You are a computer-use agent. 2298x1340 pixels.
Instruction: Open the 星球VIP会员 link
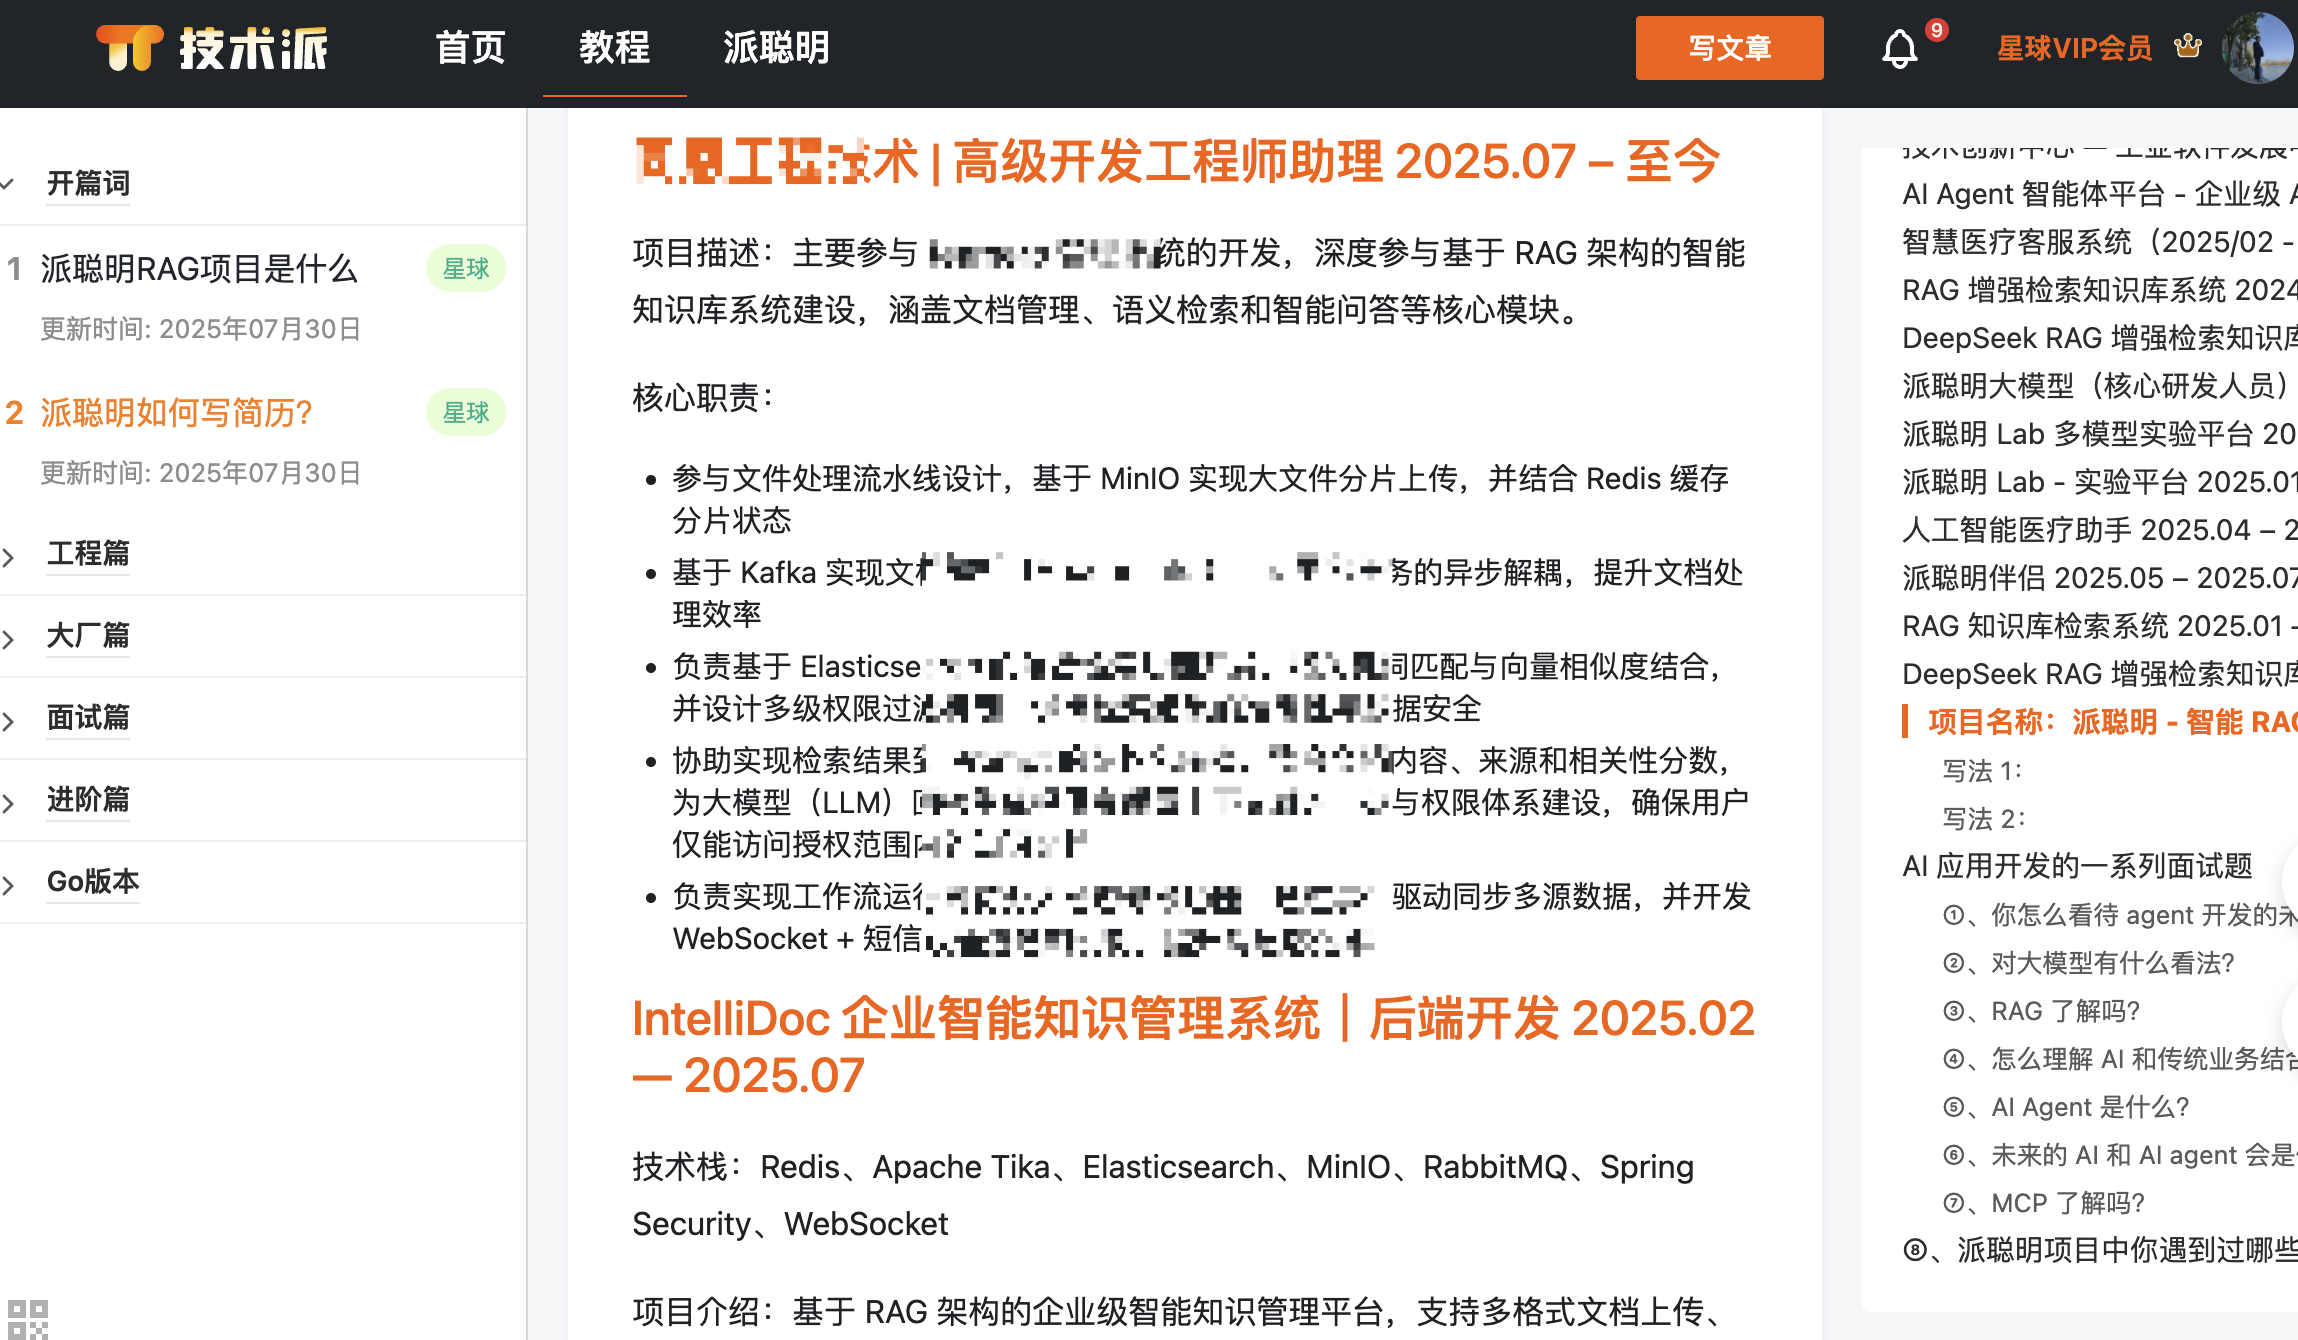pos(2074,48)
